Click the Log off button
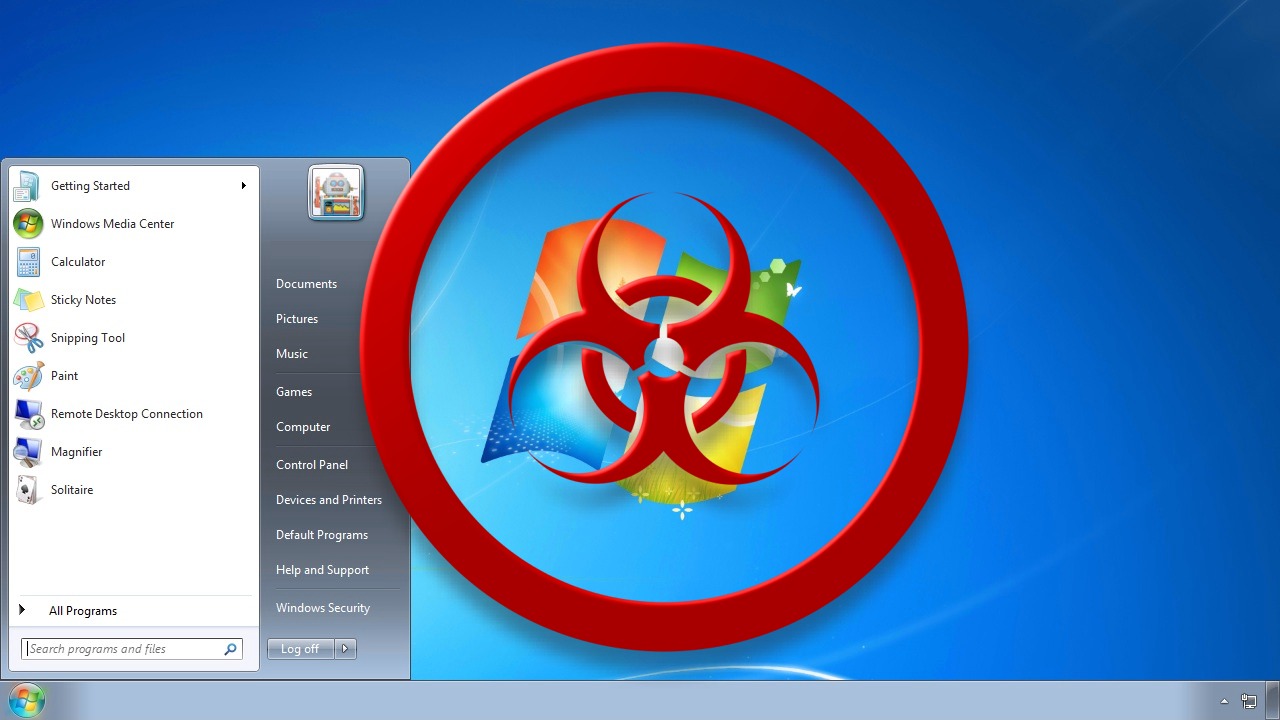This screenshot has height=720, width=1280. [x=300, y=649]
